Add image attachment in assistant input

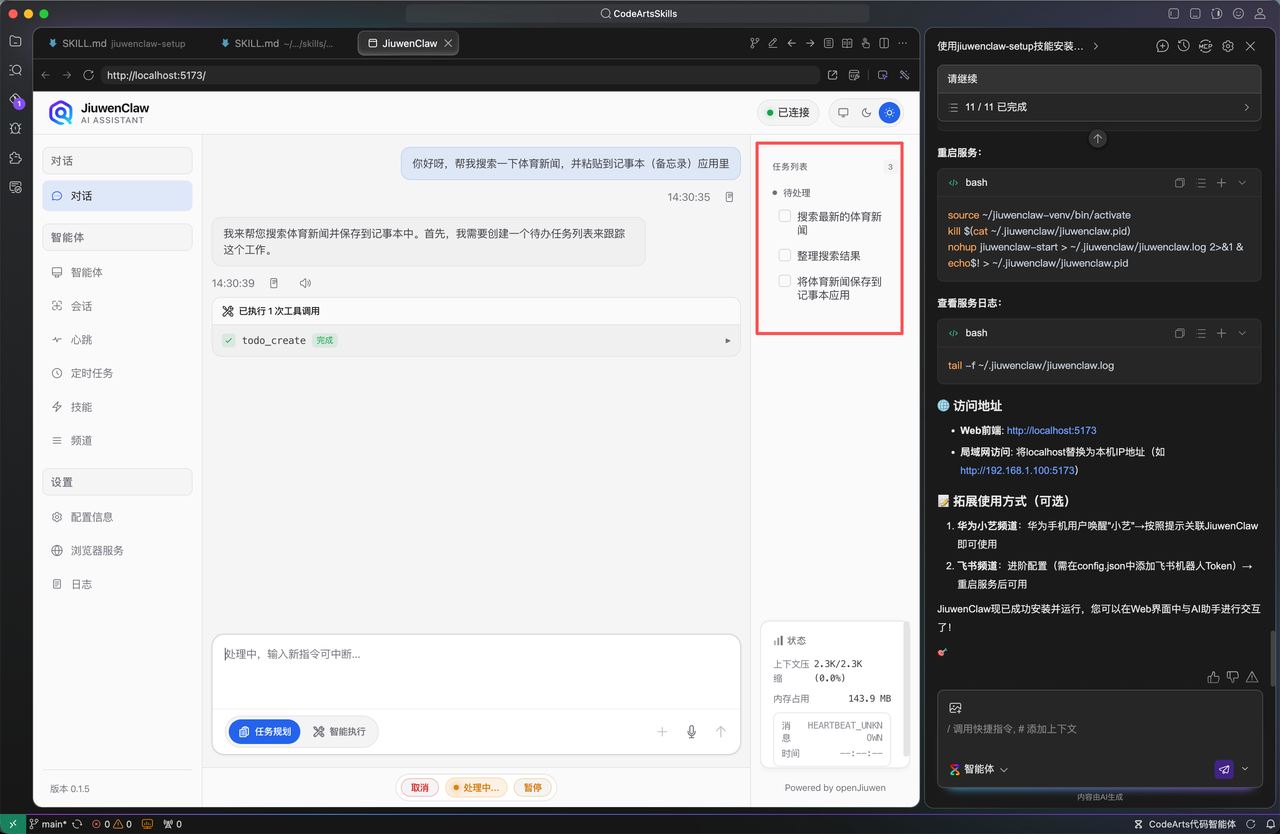[x=955, y=708]
